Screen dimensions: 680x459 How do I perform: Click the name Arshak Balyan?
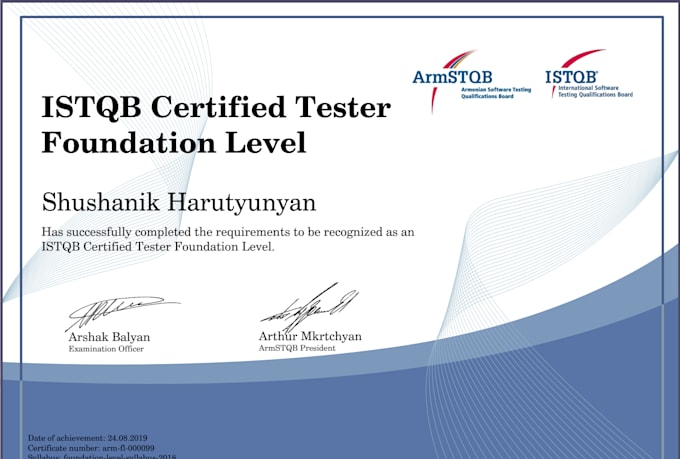109,337
